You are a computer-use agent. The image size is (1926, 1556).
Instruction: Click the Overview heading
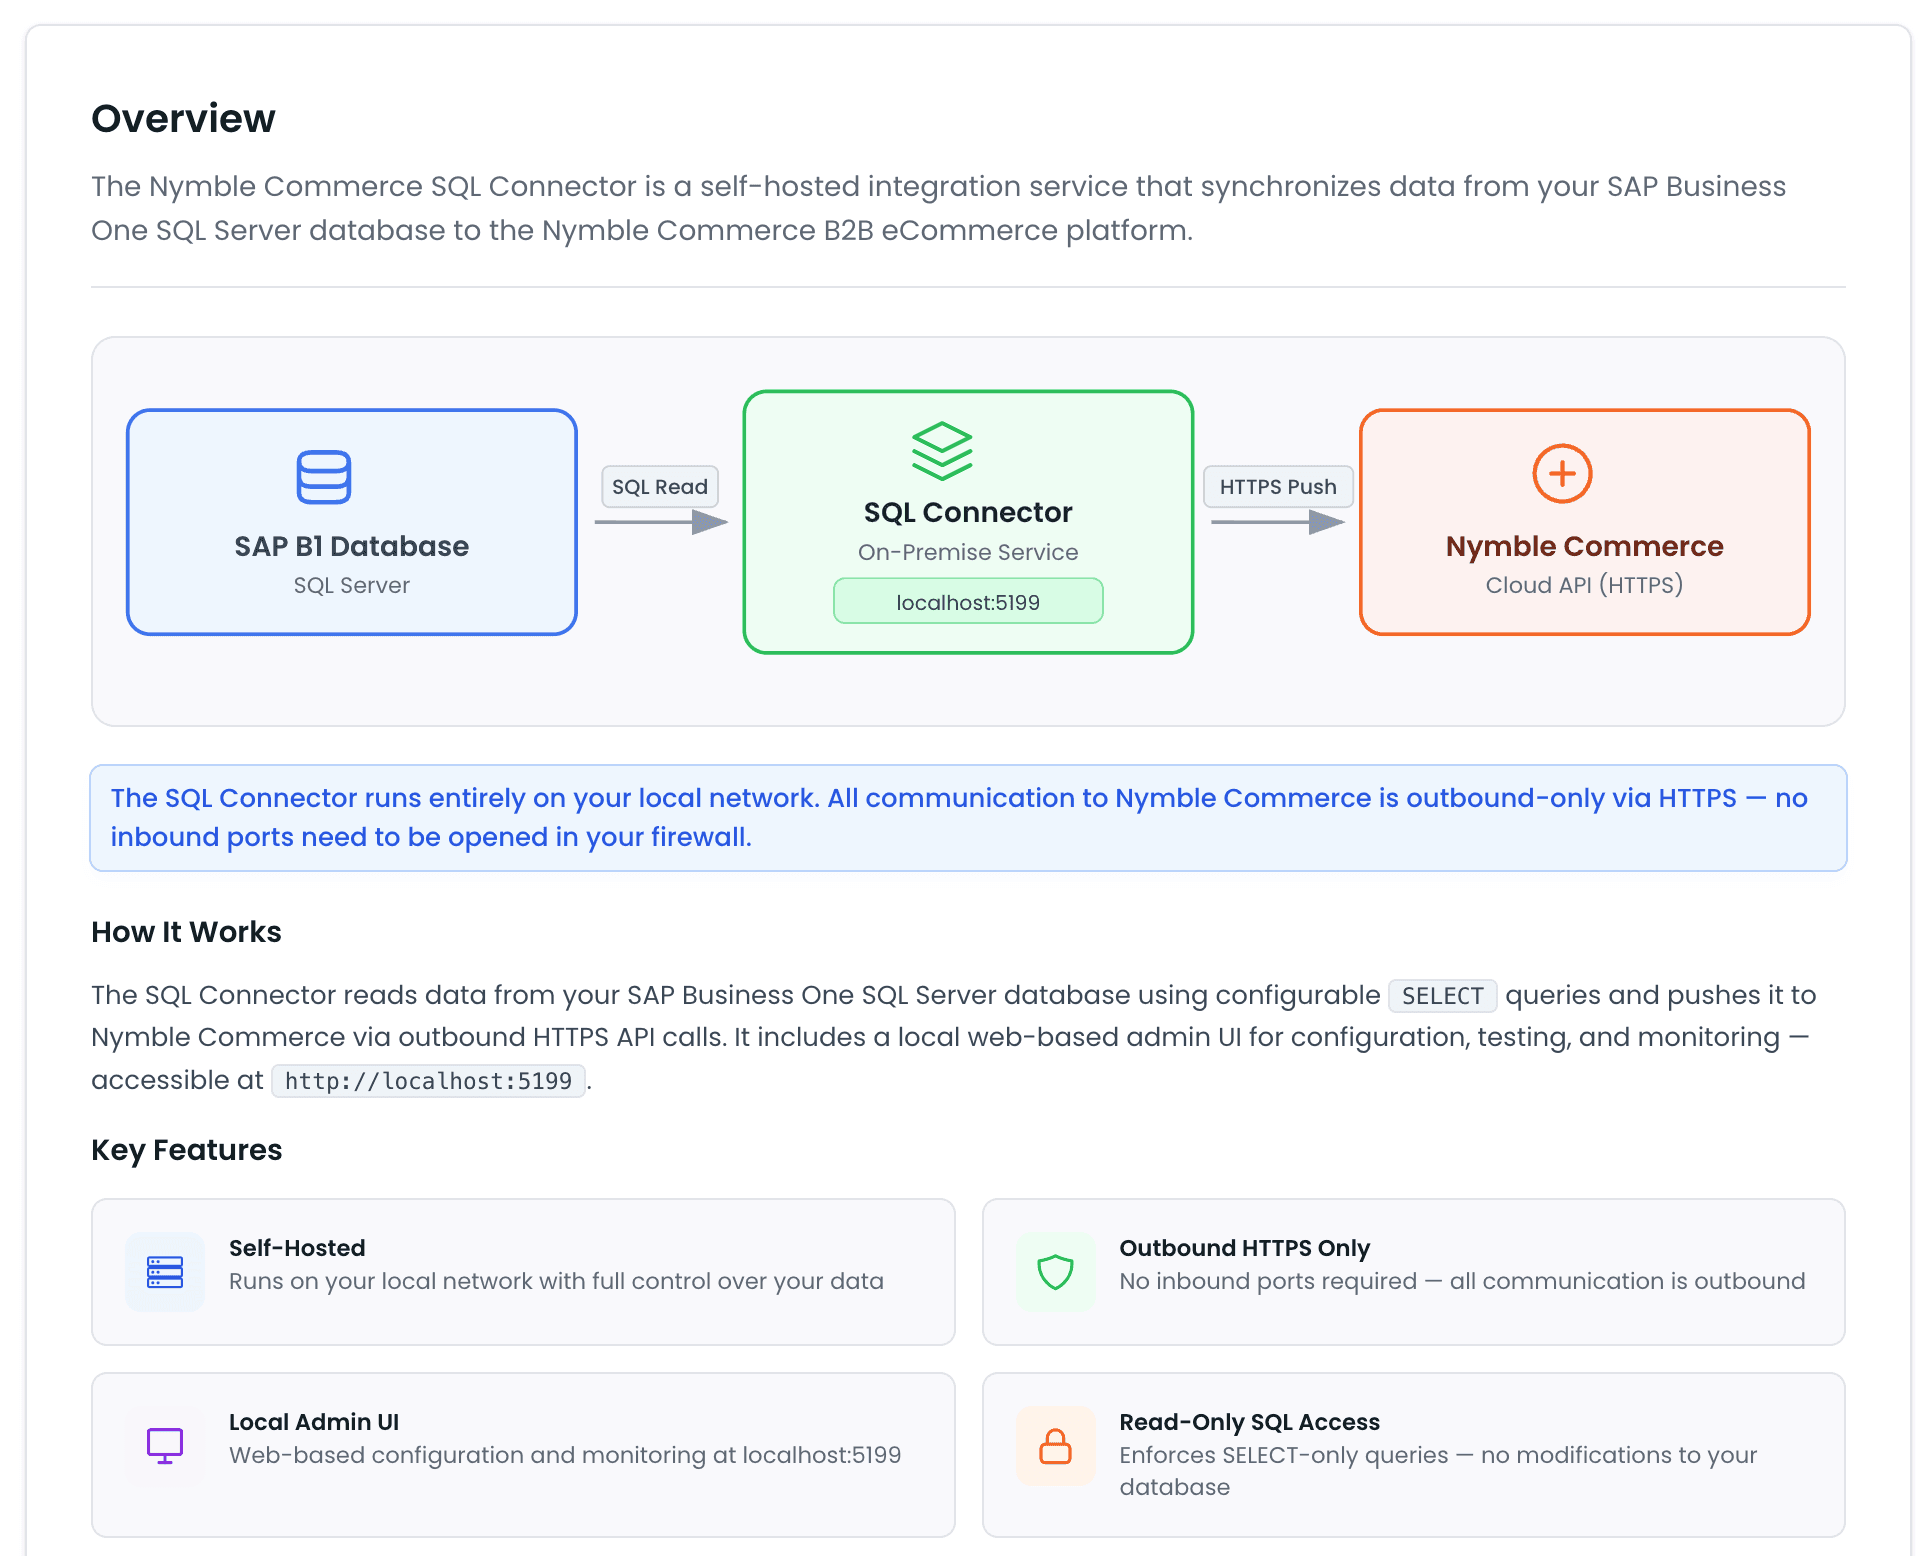[x=183, y=119]
